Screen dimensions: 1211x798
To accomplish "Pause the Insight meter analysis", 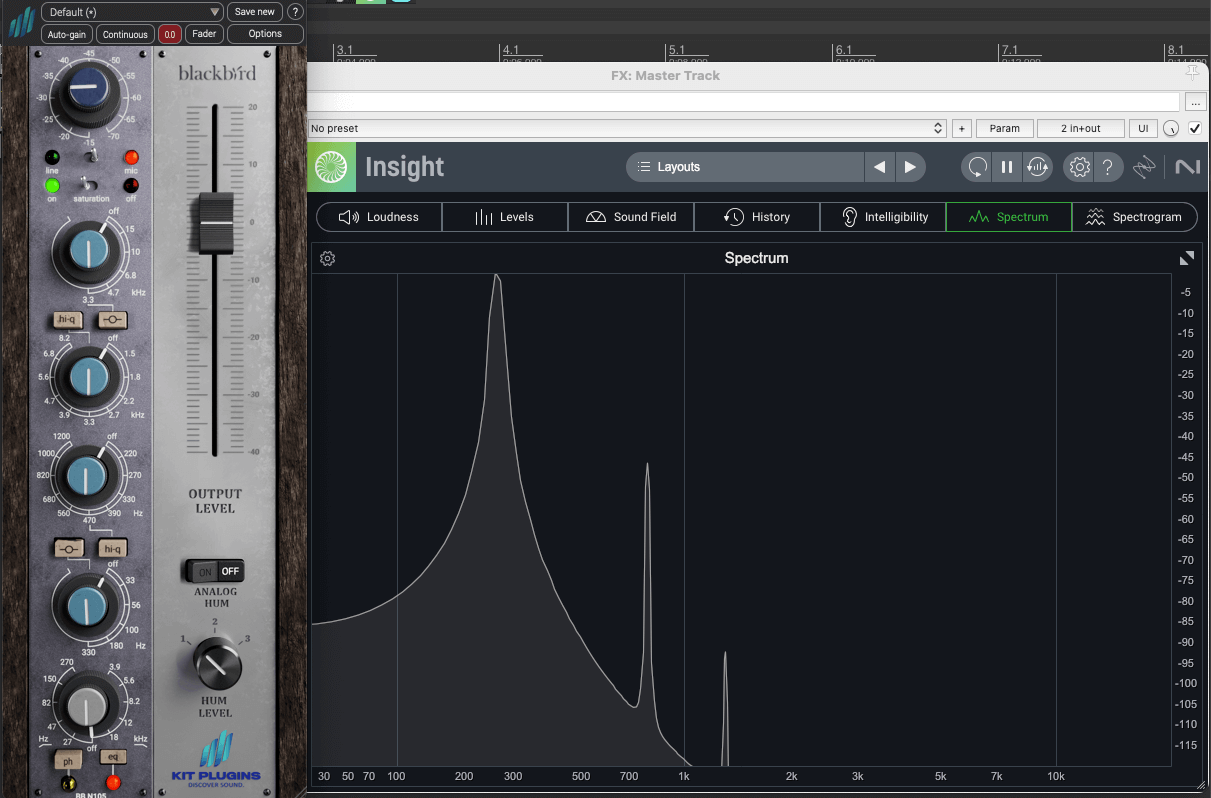I will tap(1007, 167).
